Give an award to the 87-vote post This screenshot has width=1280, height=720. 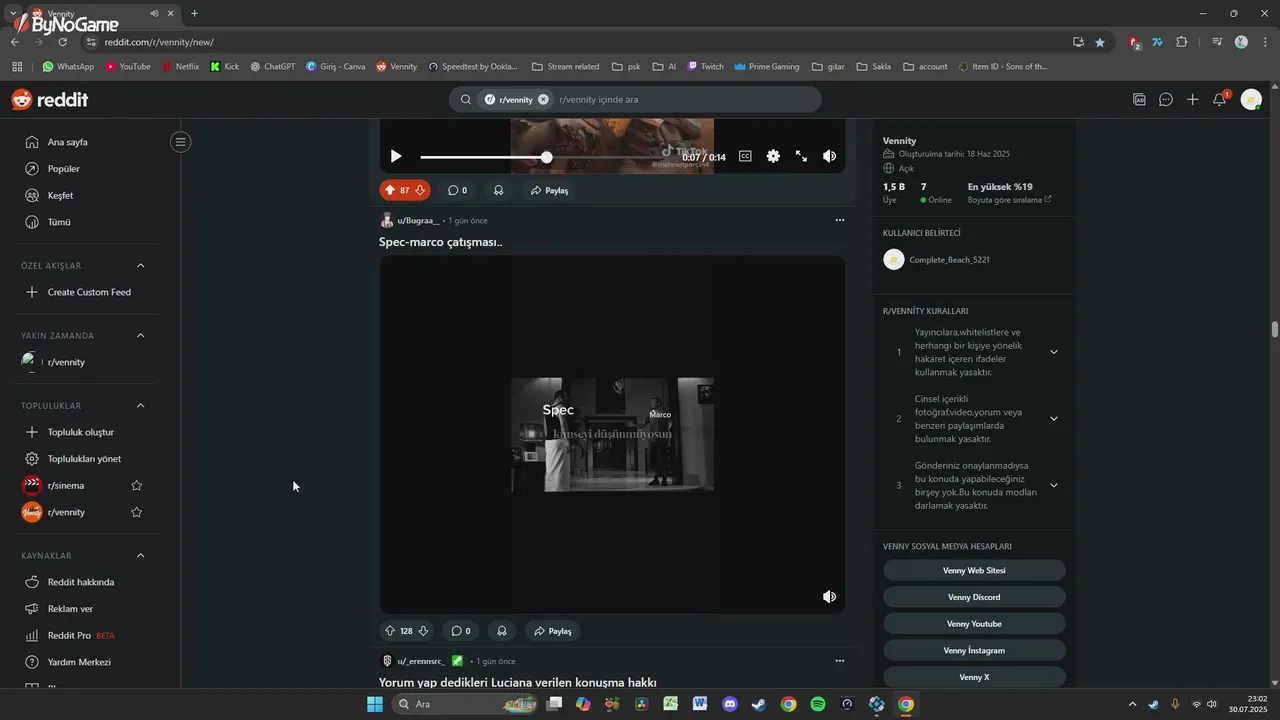click(x=499, y=190)
